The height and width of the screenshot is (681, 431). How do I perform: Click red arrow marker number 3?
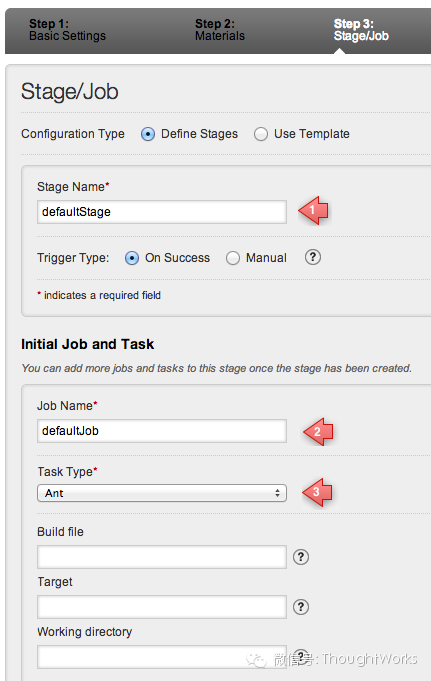(318, 492)
